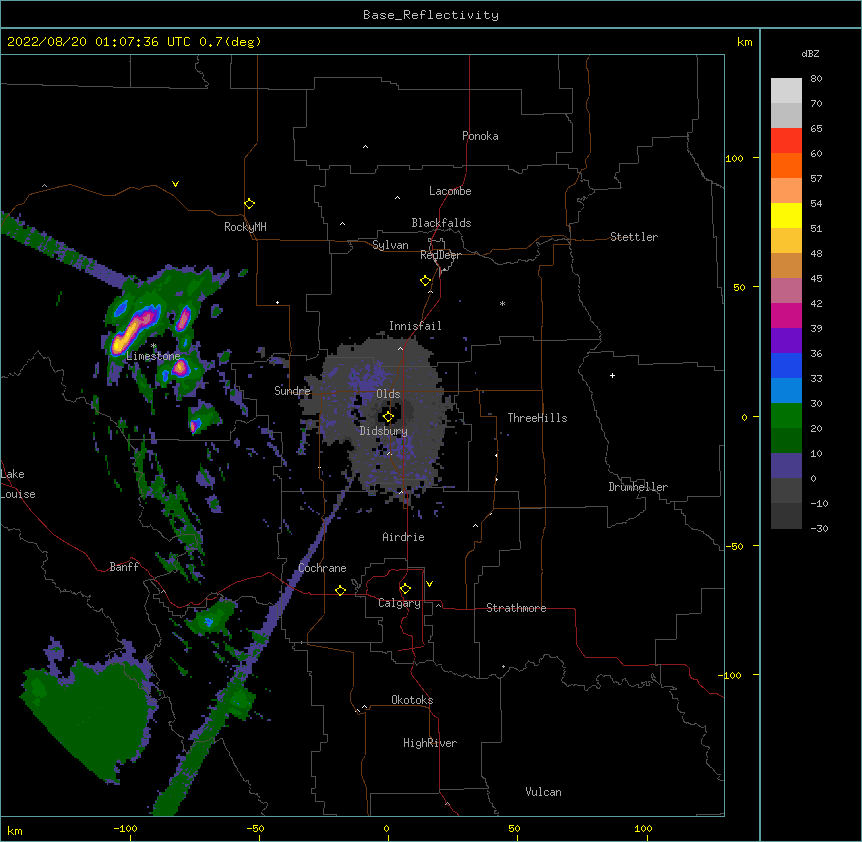
Task: Click the yellow diamond marker above the Calgary label
Action: [x=405, y=589]
